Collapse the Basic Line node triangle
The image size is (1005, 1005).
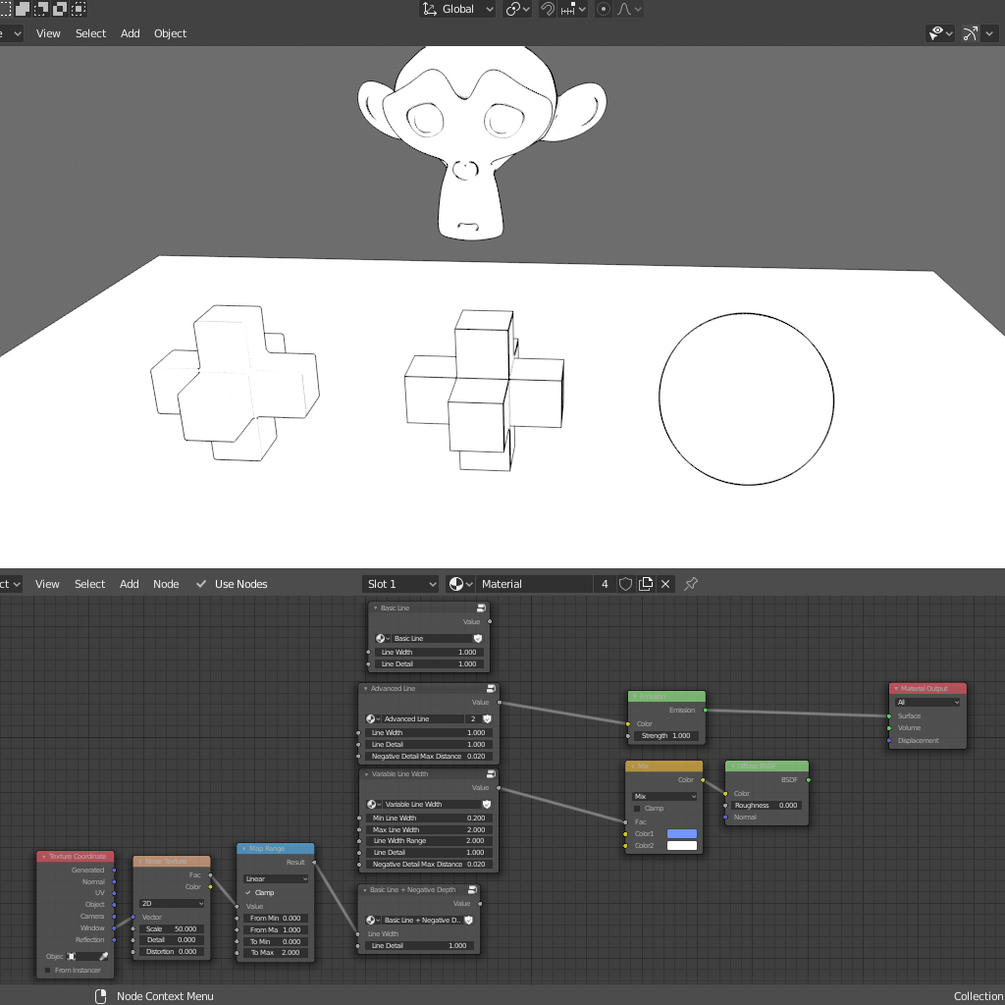(375, 608)
